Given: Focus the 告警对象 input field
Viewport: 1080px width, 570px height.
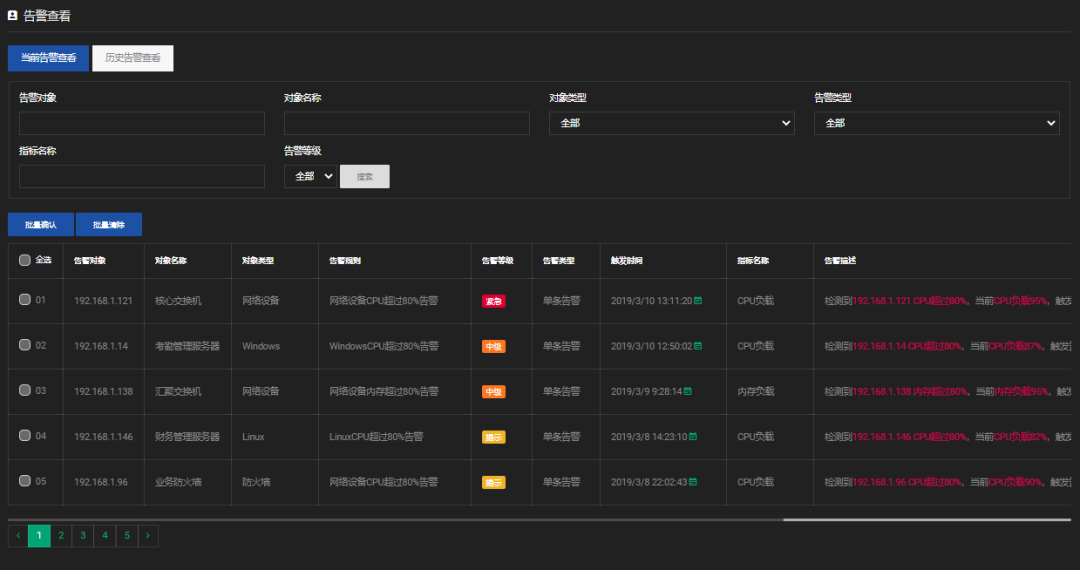Looking at the screenshot, I should click(142, 123).
